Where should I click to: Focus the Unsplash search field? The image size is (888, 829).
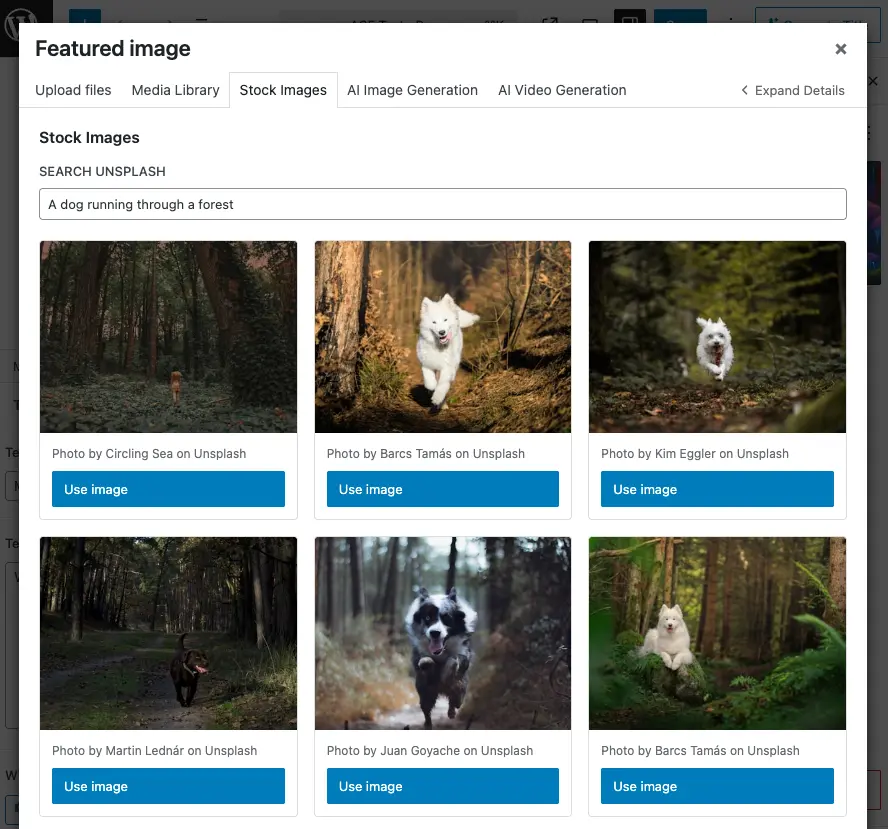442,204
